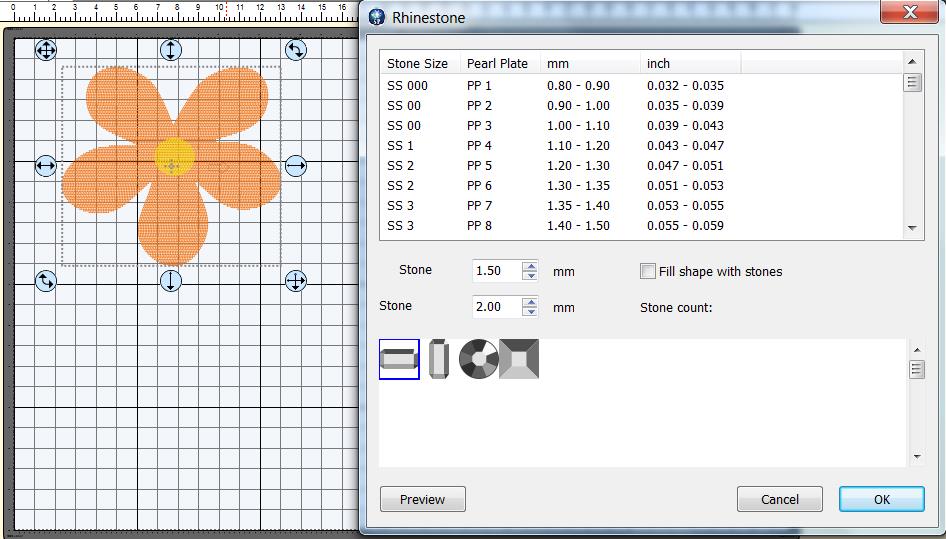Select the horizontal baguette stone shape
This screenshot has width=946, height=539.
[399, 359]
